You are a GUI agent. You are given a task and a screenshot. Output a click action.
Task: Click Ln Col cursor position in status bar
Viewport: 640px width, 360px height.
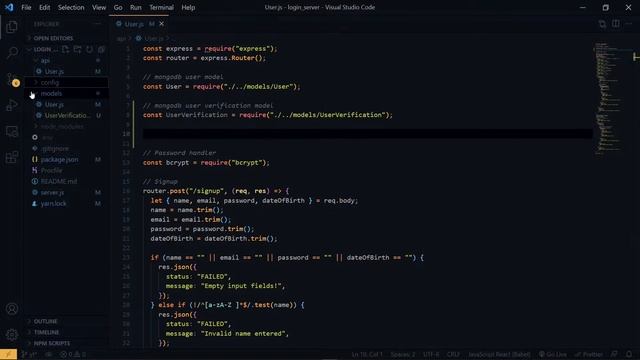tap(367, 354)
